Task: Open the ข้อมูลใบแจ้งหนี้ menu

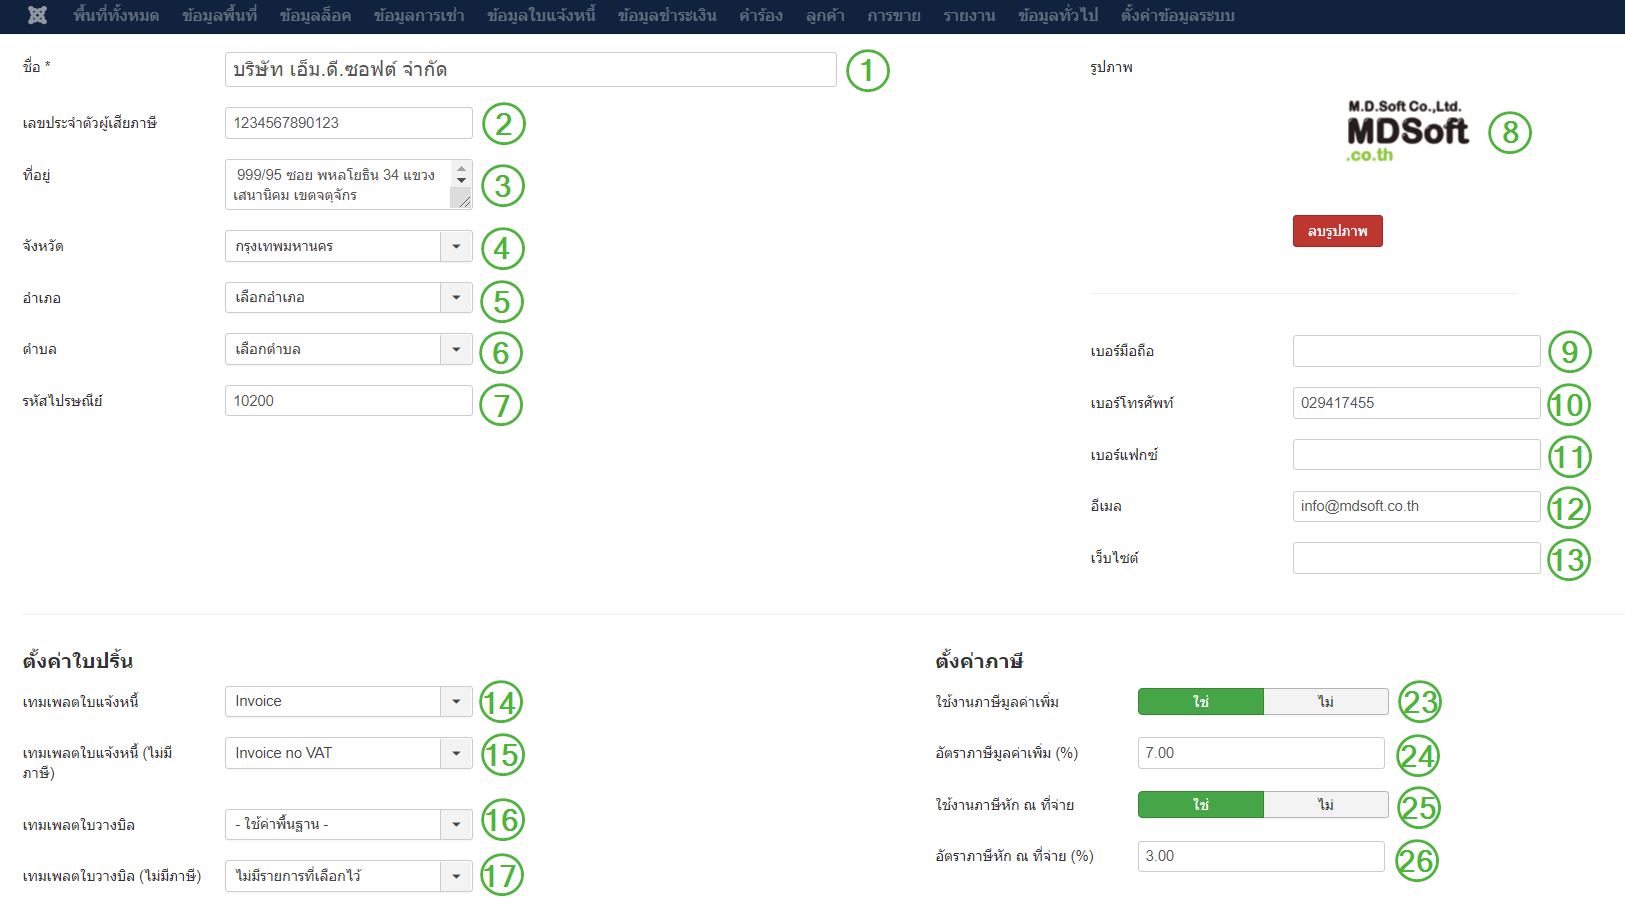Action: [x=541, y=15]
